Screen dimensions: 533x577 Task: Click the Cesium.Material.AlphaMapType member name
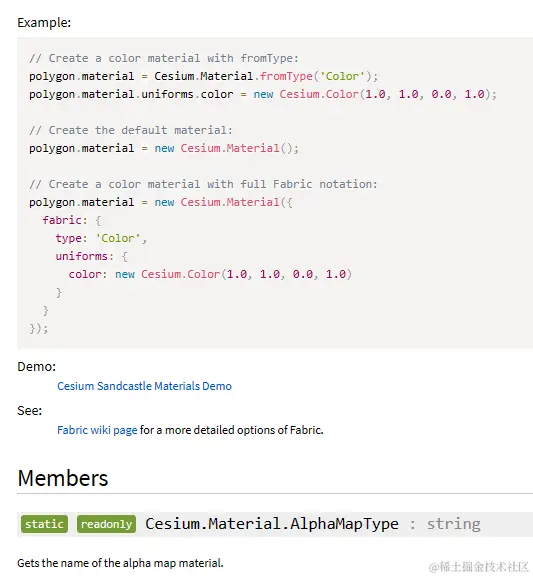tap(272, 524)
